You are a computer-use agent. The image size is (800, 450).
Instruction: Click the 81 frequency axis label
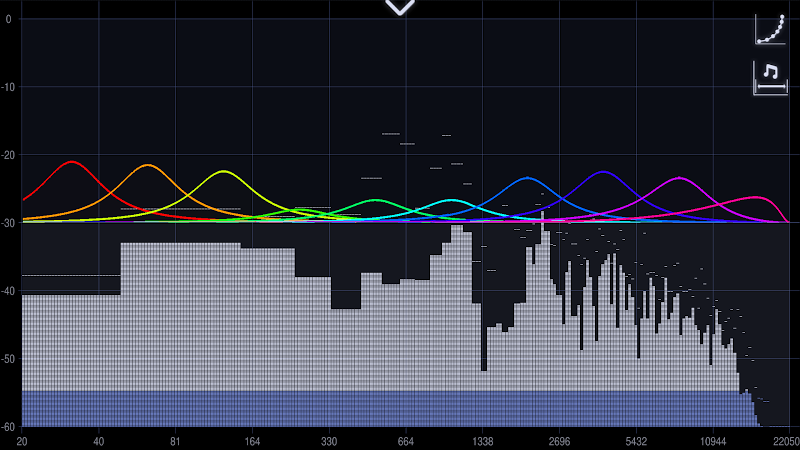pyautogui.click(x=175, y=441)
